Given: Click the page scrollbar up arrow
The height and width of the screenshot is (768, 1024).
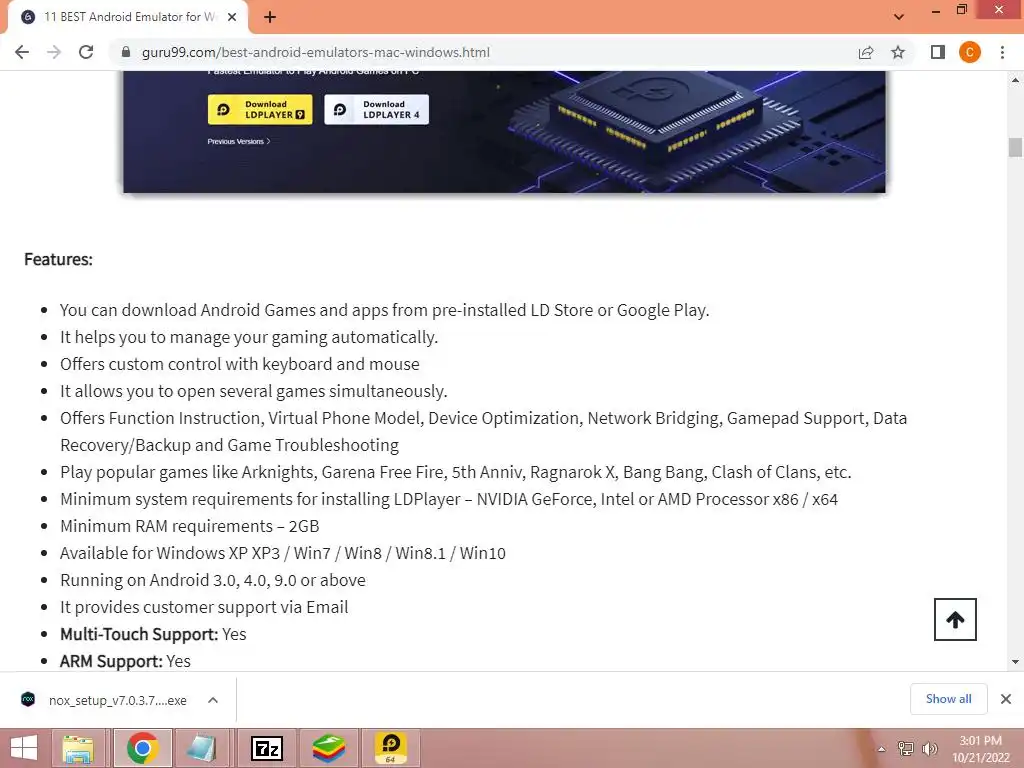Looking at the screenshot, I should pyautogui.click(x=1015, y=80).
